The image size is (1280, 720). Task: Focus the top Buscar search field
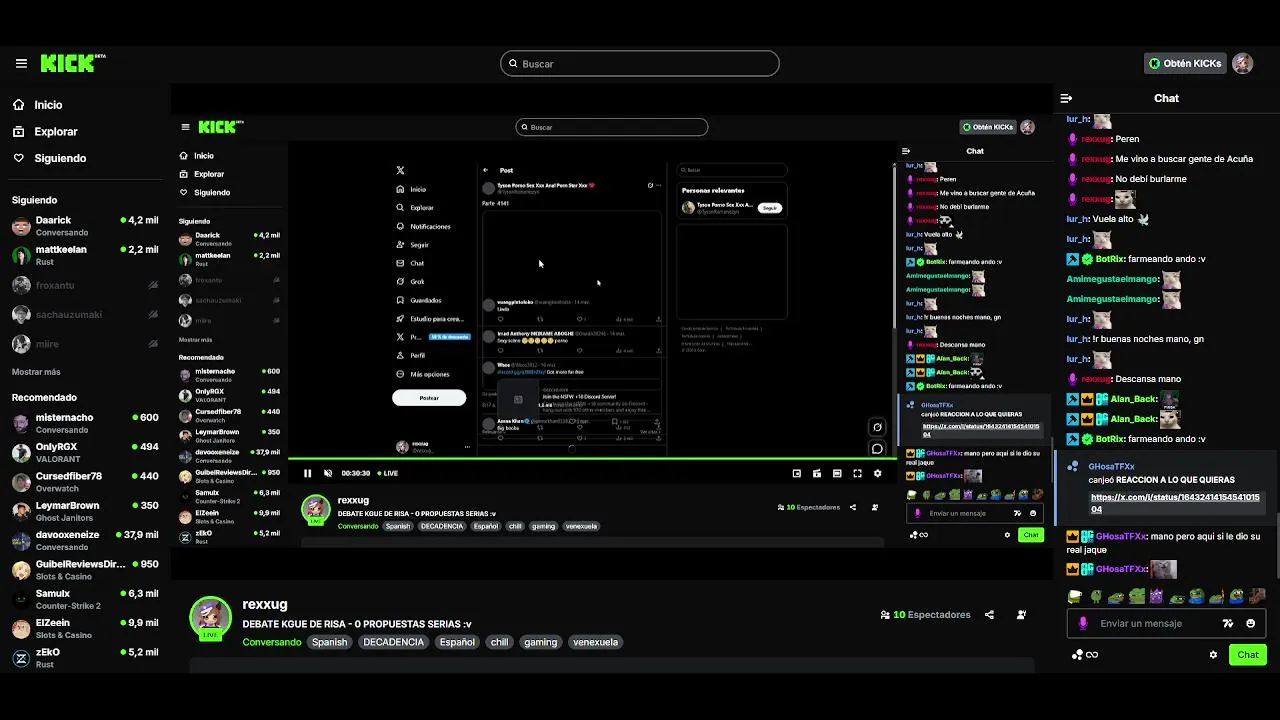(x=640, y=63)
